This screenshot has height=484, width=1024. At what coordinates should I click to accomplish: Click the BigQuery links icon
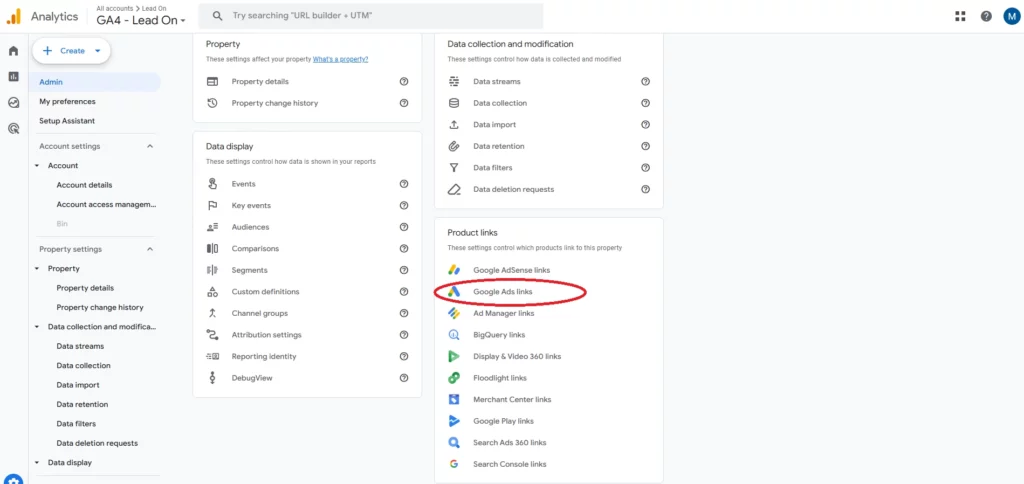(454, 334)
